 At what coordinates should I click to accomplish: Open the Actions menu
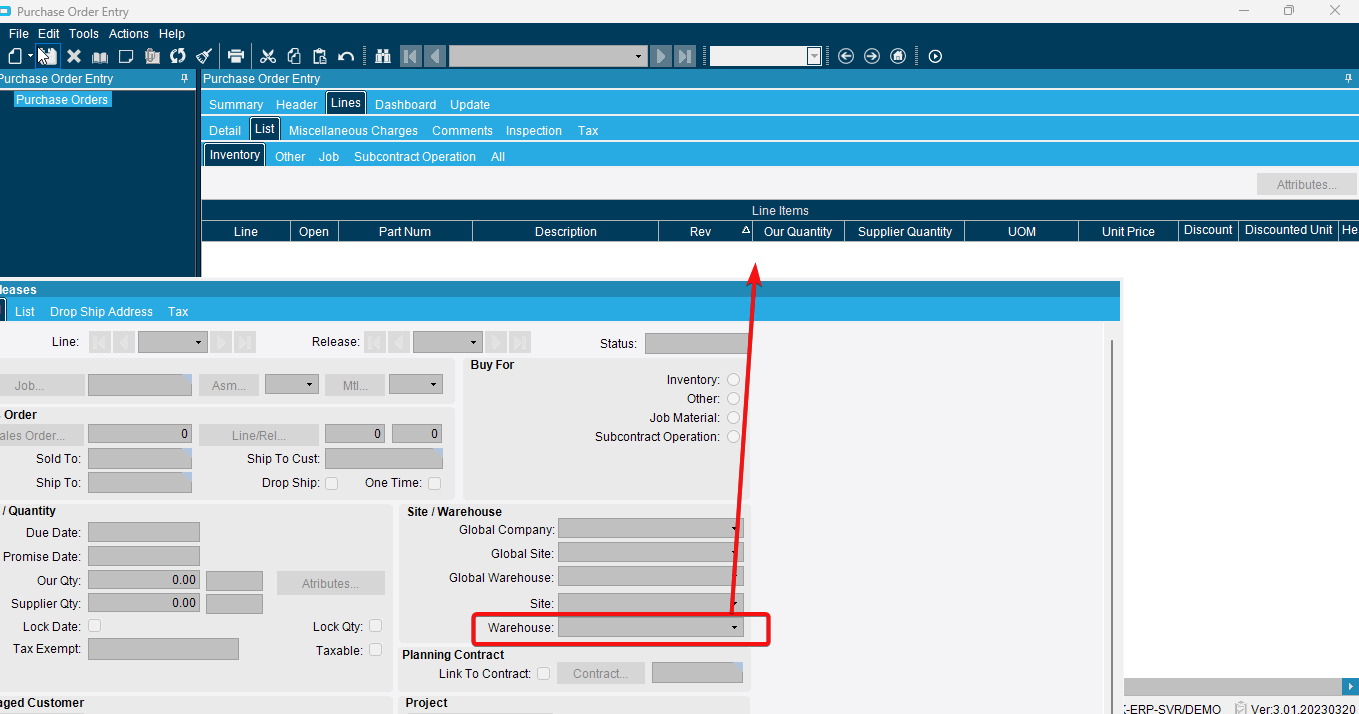129,34
